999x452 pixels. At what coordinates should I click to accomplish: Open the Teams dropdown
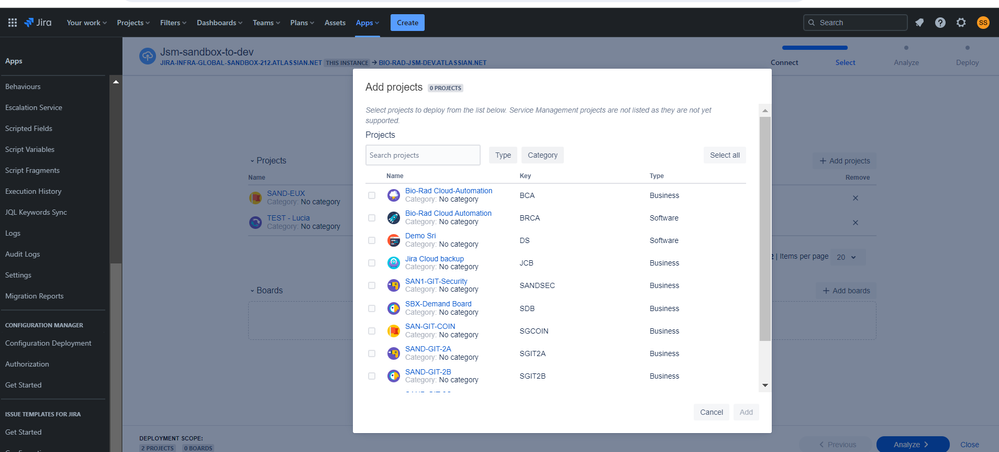pyautogui.click(x=266, y=22)
